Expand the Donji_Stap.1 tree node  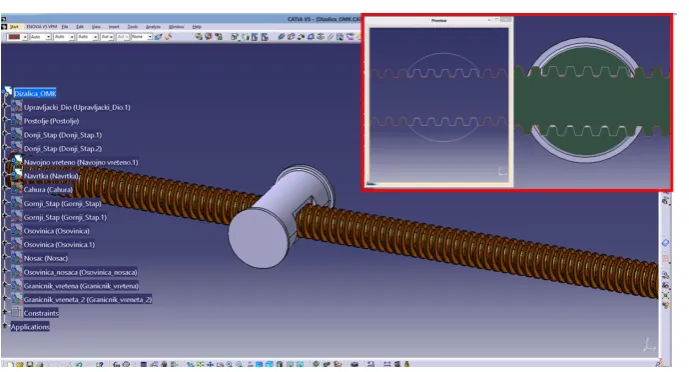pyautogui.click(x=5, y=133)
